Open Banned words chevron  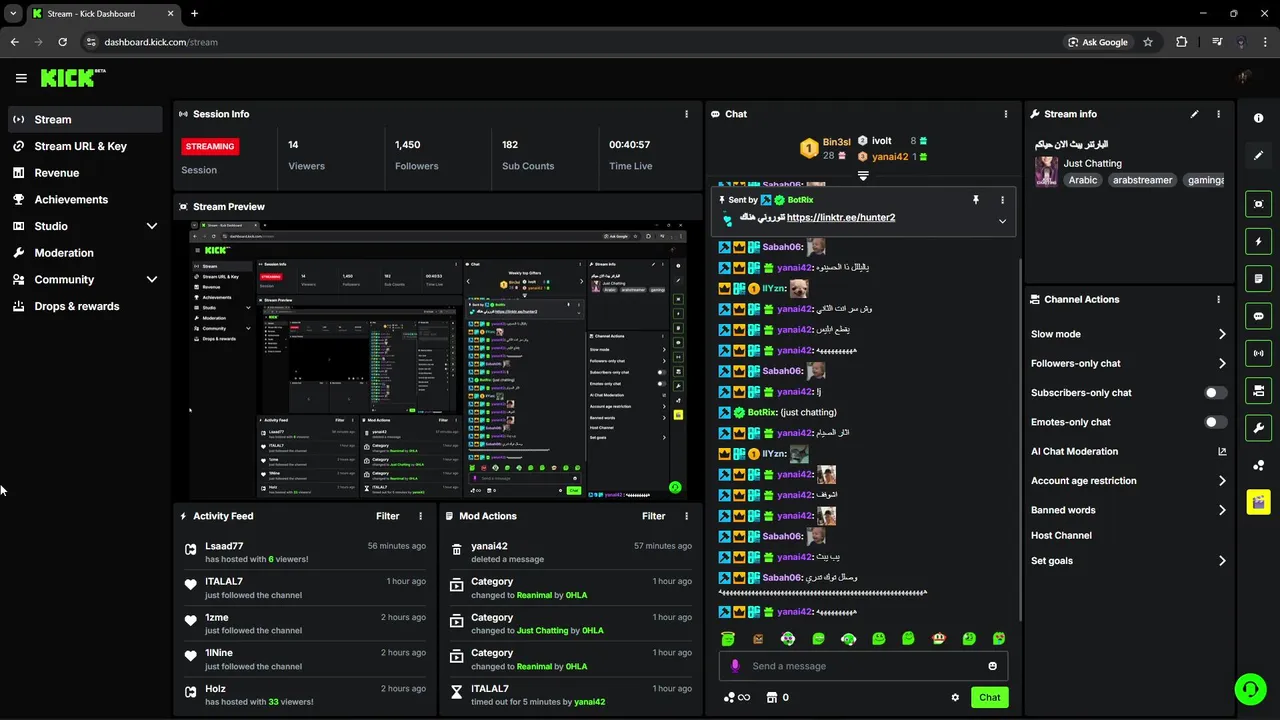point(1222,510)
